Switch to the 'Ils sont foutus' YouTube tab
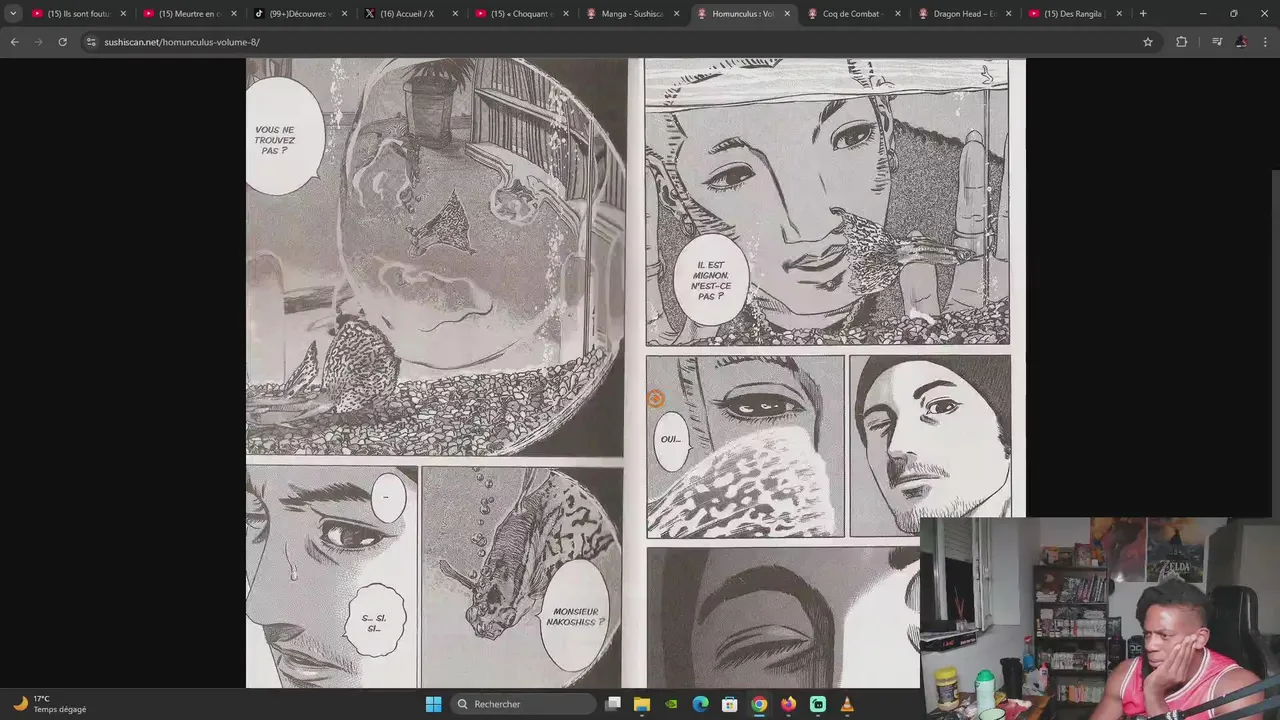1280x720 pixels. point(78,14)
